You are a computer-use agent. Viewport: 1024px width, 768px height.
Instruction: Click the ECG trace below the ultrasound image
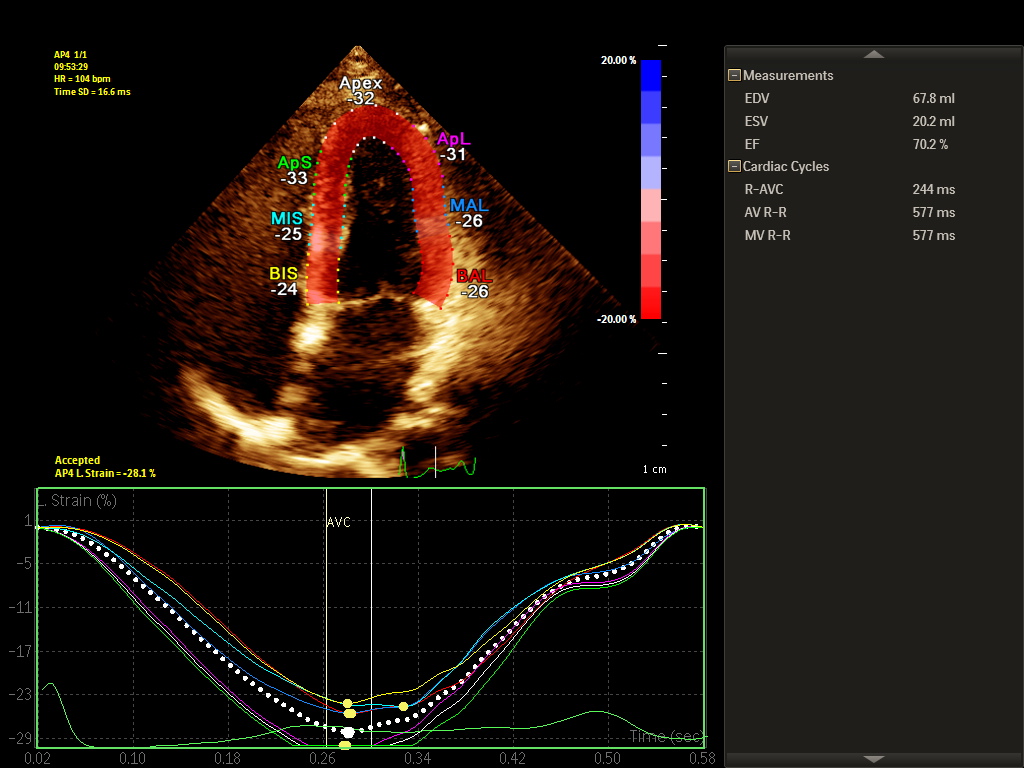tap(438, 463)
